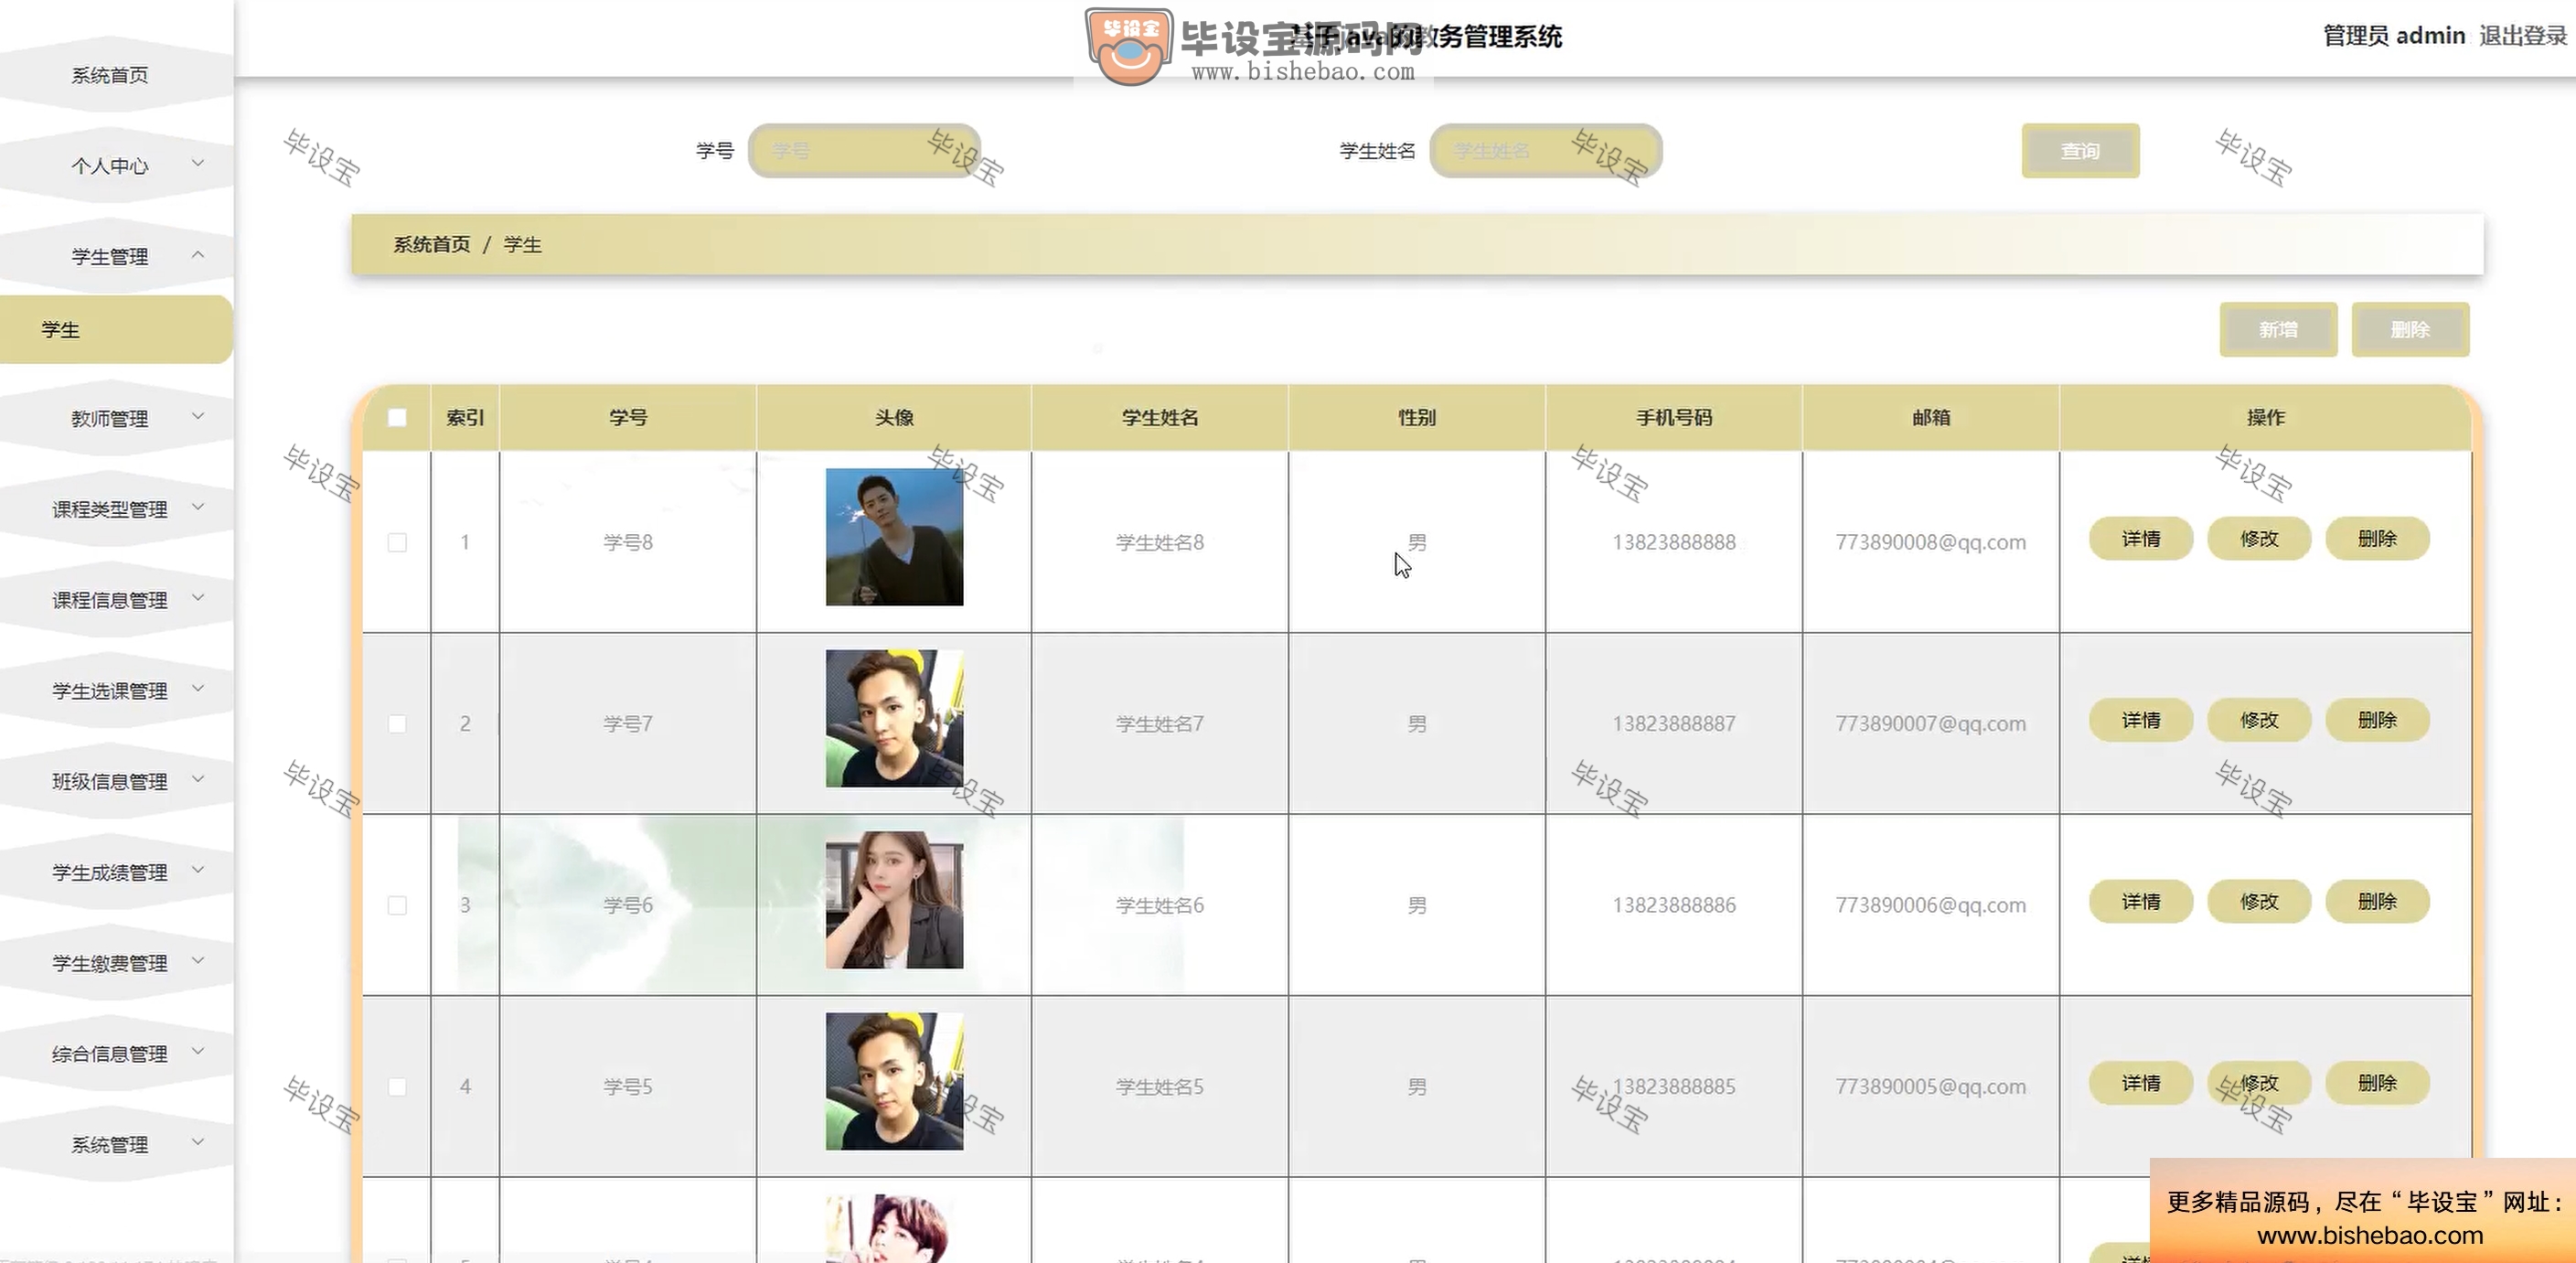
Task: Click 修改 for 学号6
Action: (2259, 902)
